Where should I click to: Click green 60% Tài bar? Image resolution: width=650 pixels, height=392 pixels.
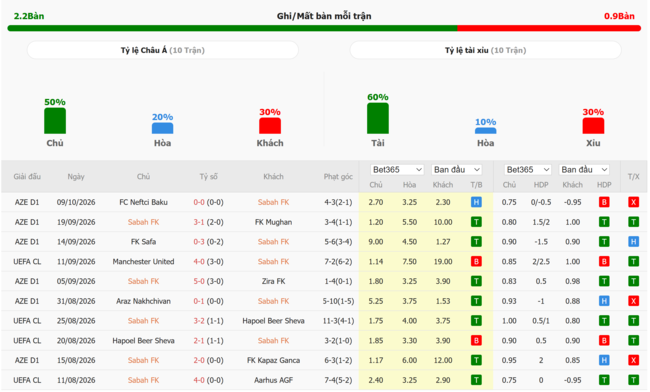pos(378,118)
